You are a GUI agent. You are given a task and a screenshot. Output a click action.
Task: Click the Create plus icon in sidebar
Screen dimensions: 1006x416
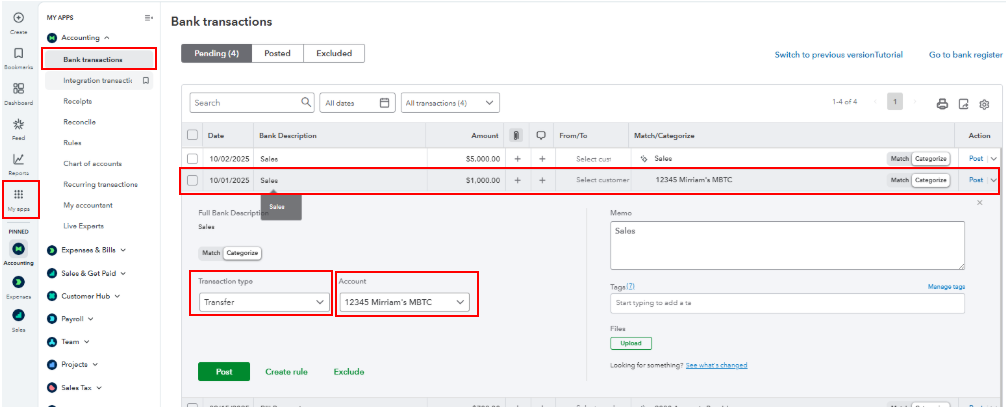click(x=18, y=18)
